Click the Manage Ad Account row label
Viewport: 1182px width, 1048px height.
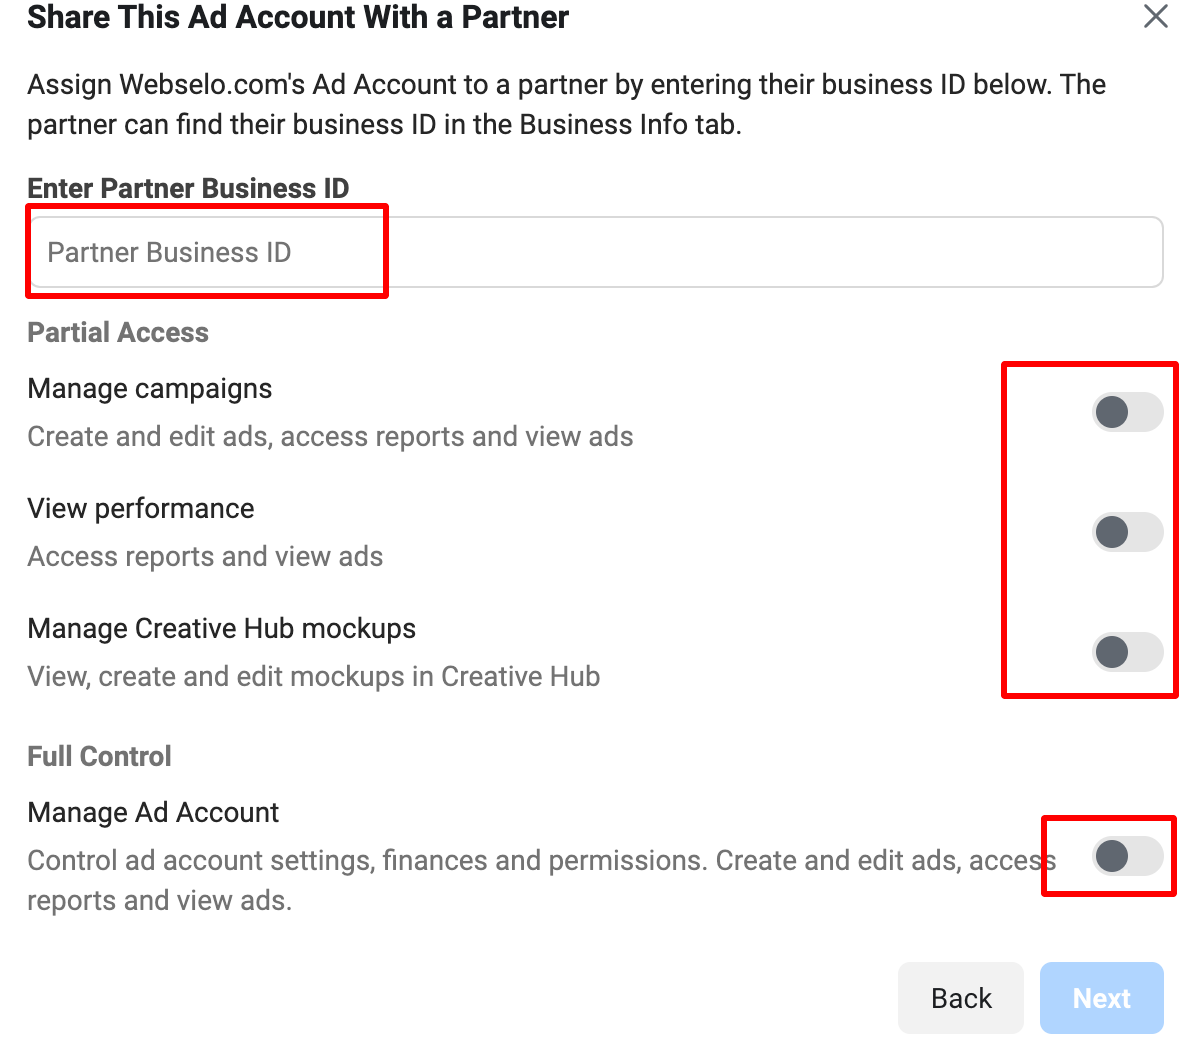(153, 812)
